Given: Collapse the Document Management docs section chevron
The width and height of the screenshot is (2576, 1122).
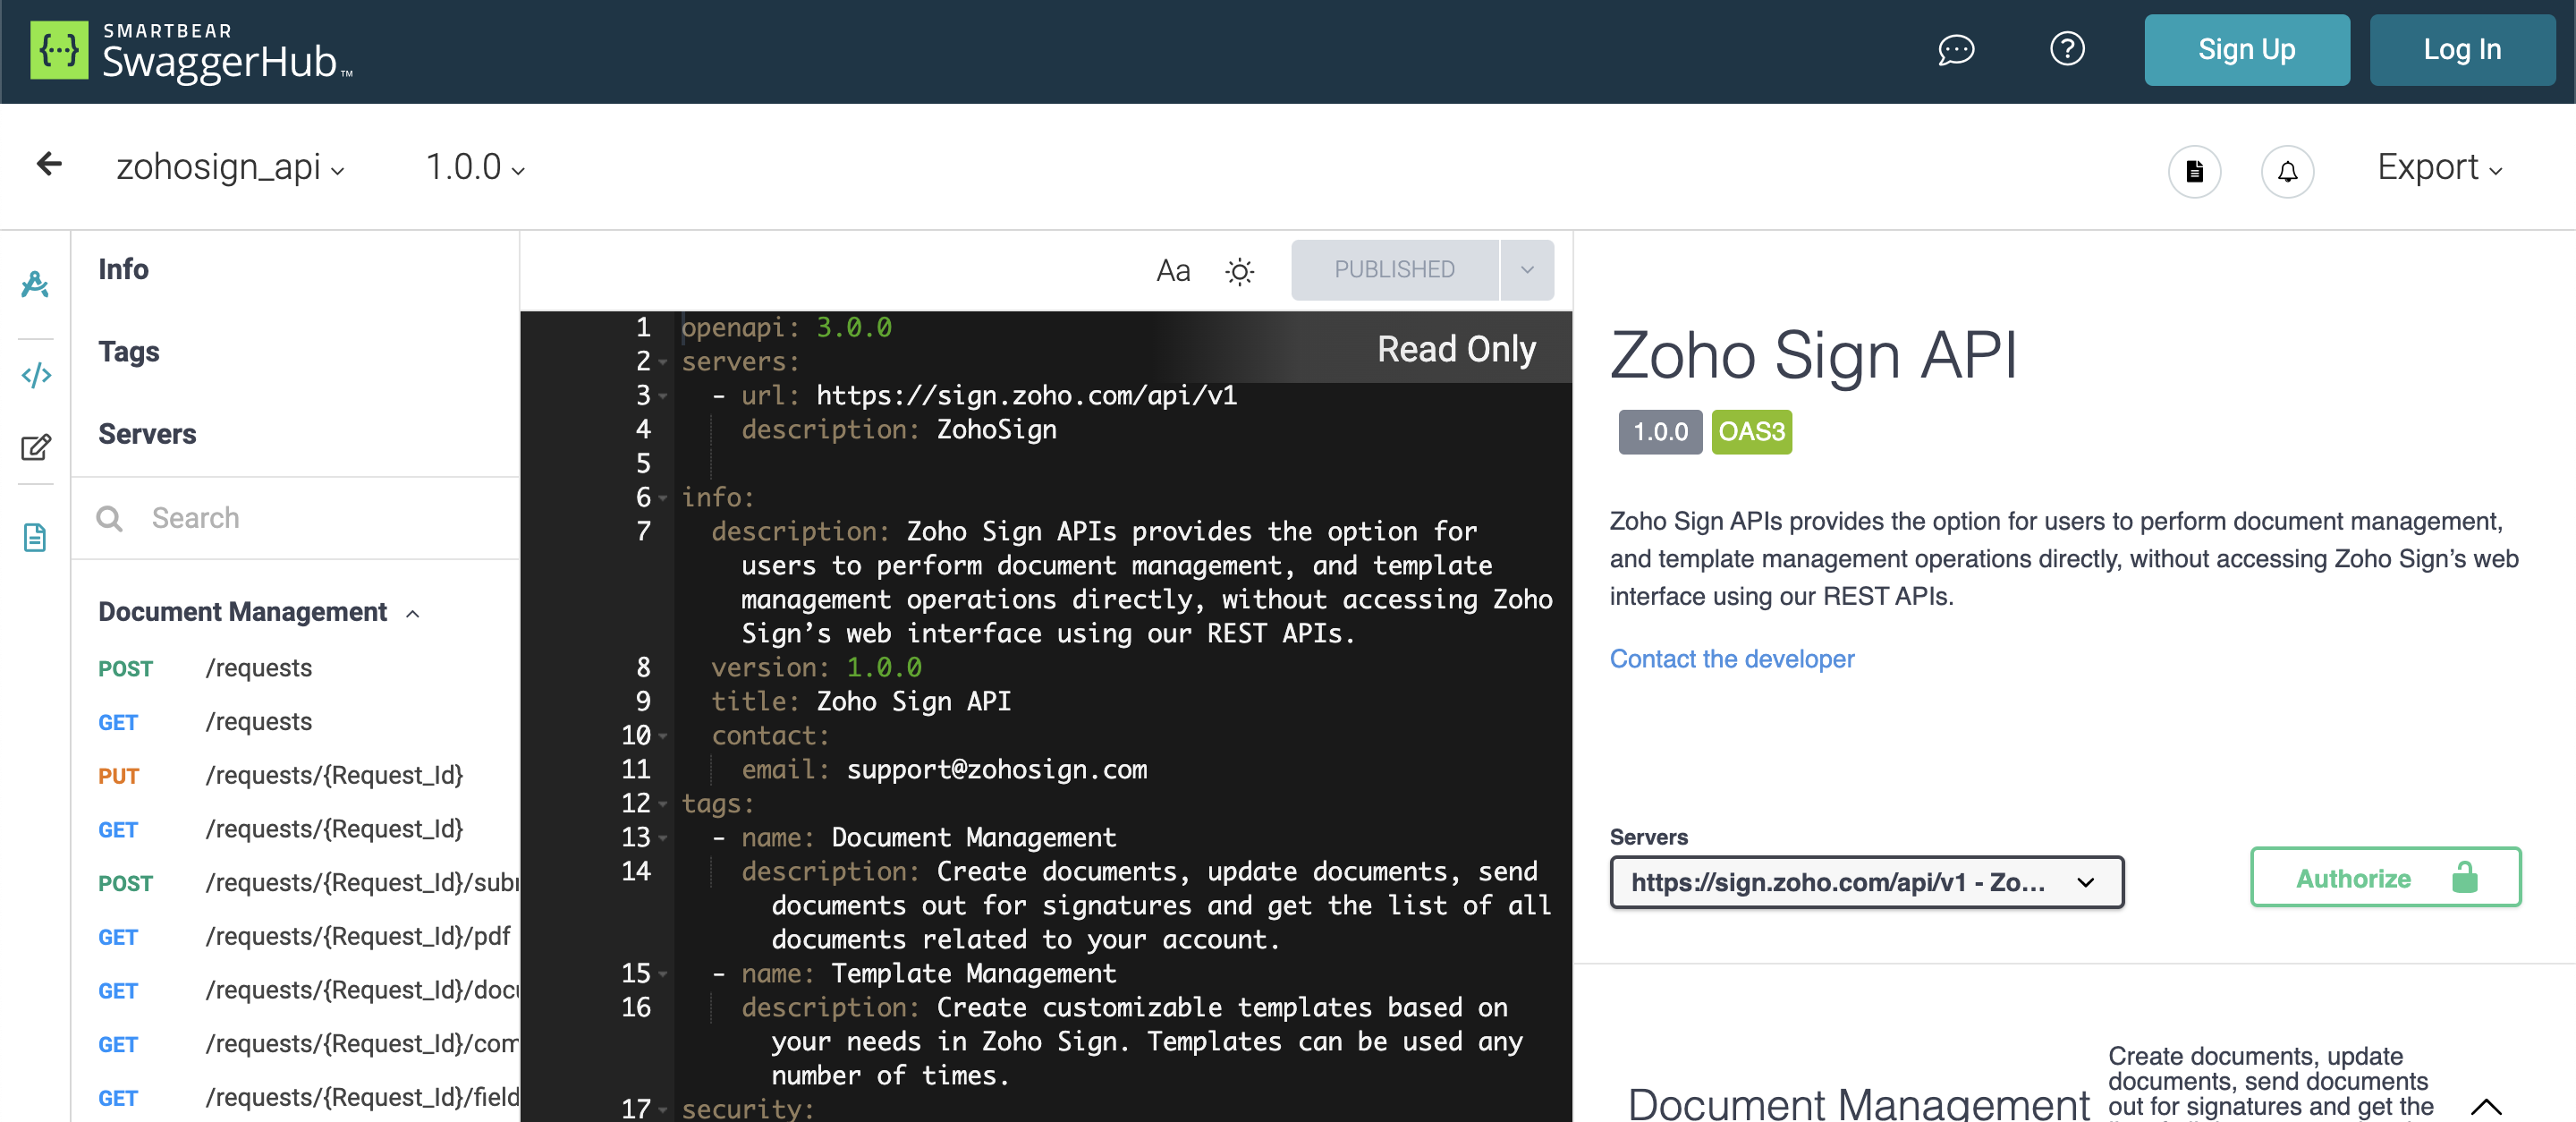Looking at the screenshot, I should pos(2487,1105).
